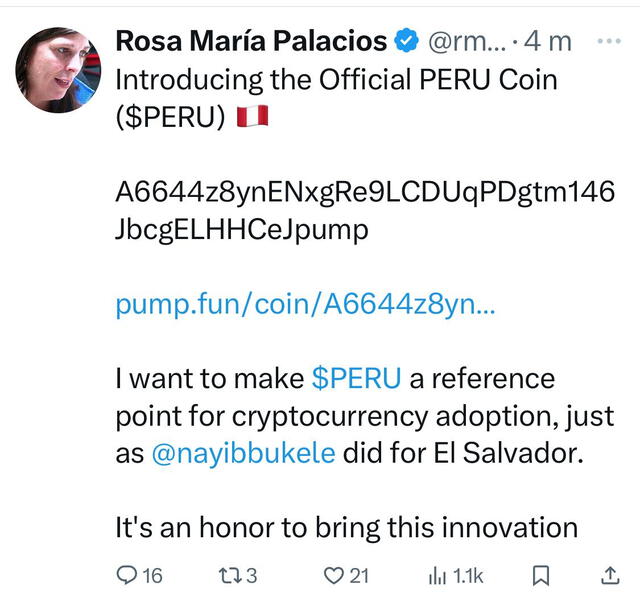Click the 1.1k view count number
Image resolution: width=640 pixels, height=600 pixels.
[468, 575]
